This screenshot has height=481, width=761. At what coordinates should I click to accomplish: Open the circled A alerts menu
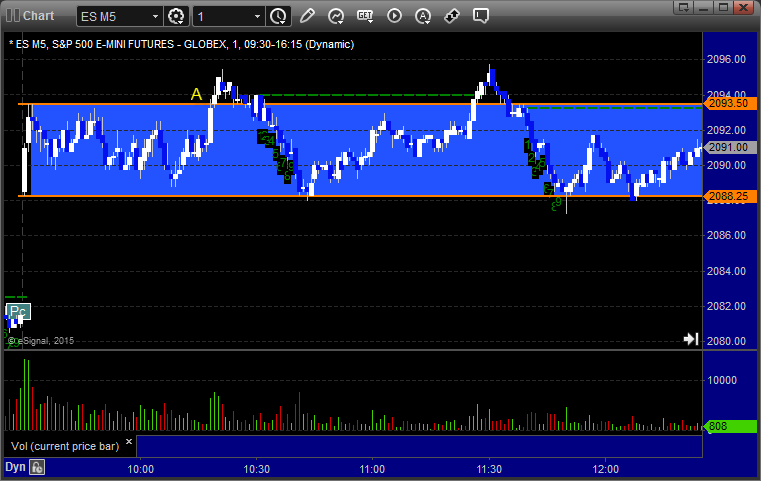tap(423, 16)
